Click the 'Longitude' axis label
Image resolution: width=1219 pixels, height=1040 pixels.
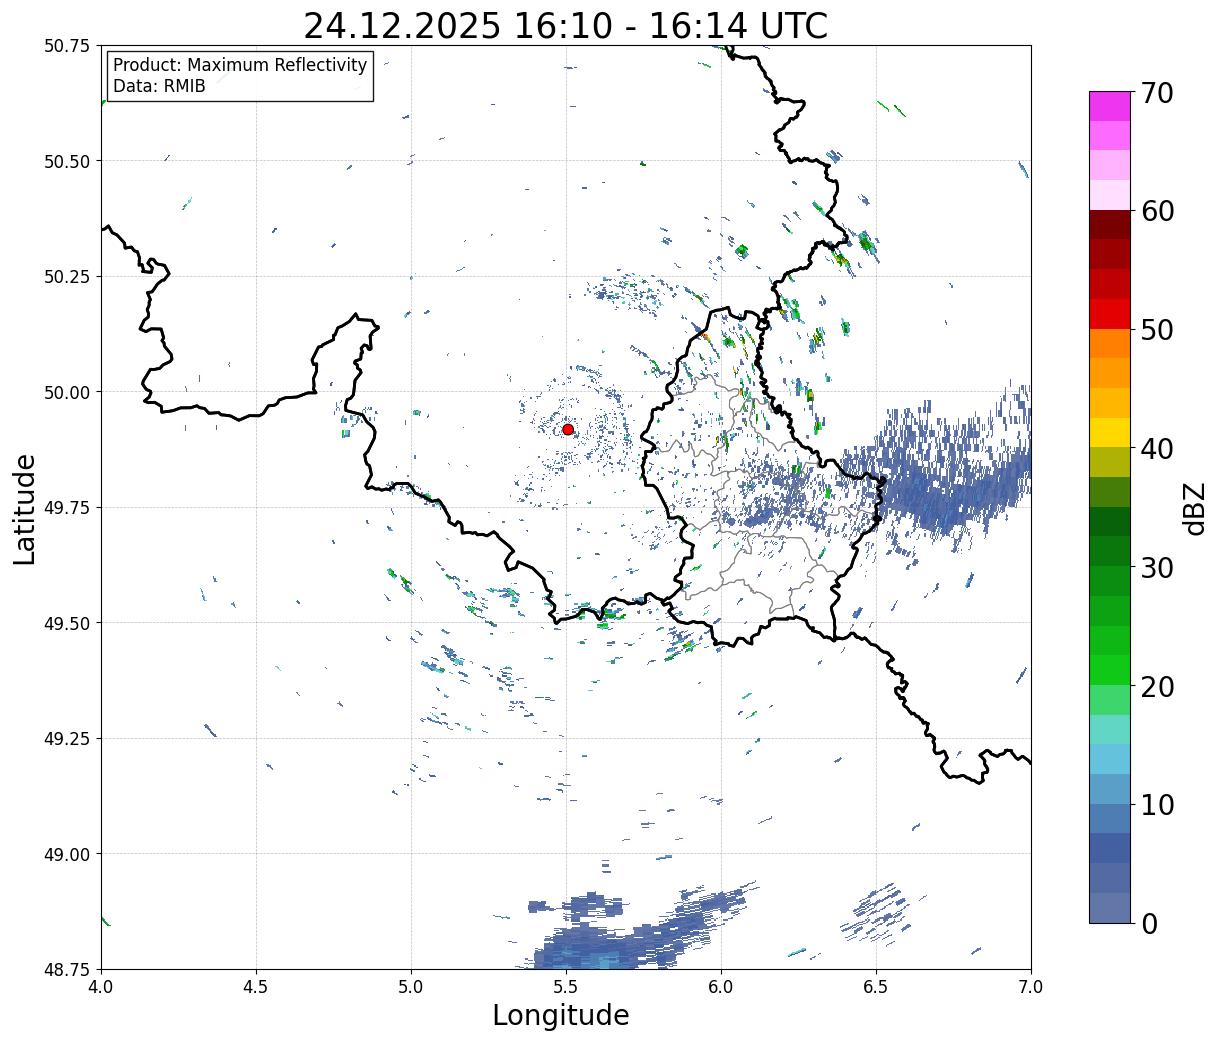[x=561, y=1015]
